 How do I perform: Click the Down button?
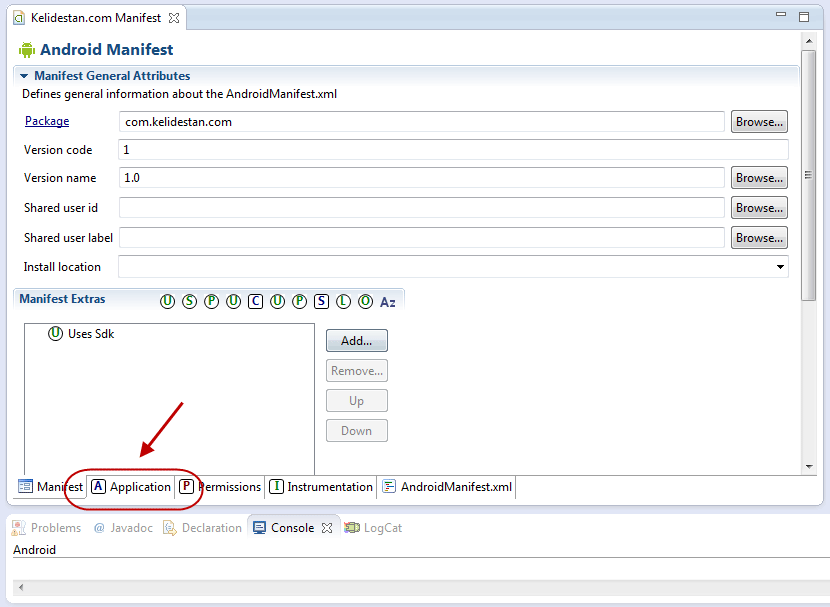(357, 431)
